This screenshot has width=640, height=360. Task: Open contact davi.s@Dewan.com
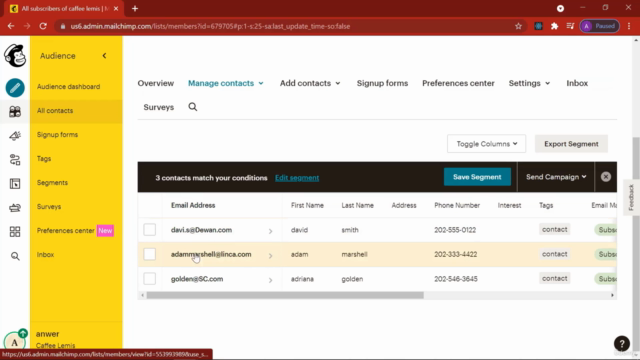point(201,230)
